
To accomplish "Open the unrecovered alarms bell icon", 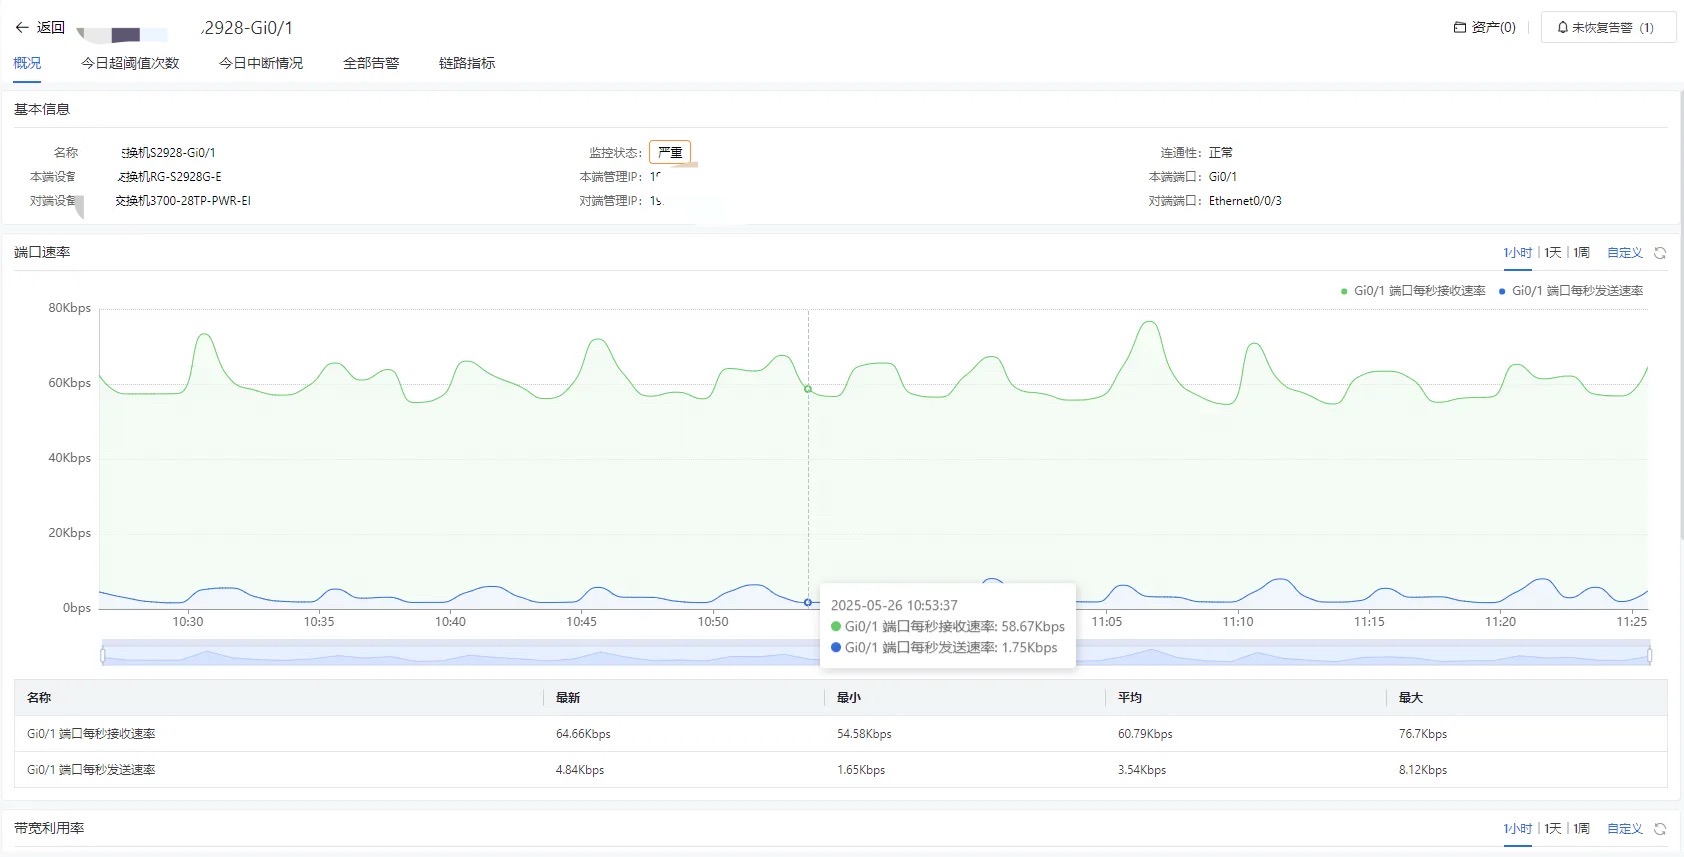I will [1562, 28].
